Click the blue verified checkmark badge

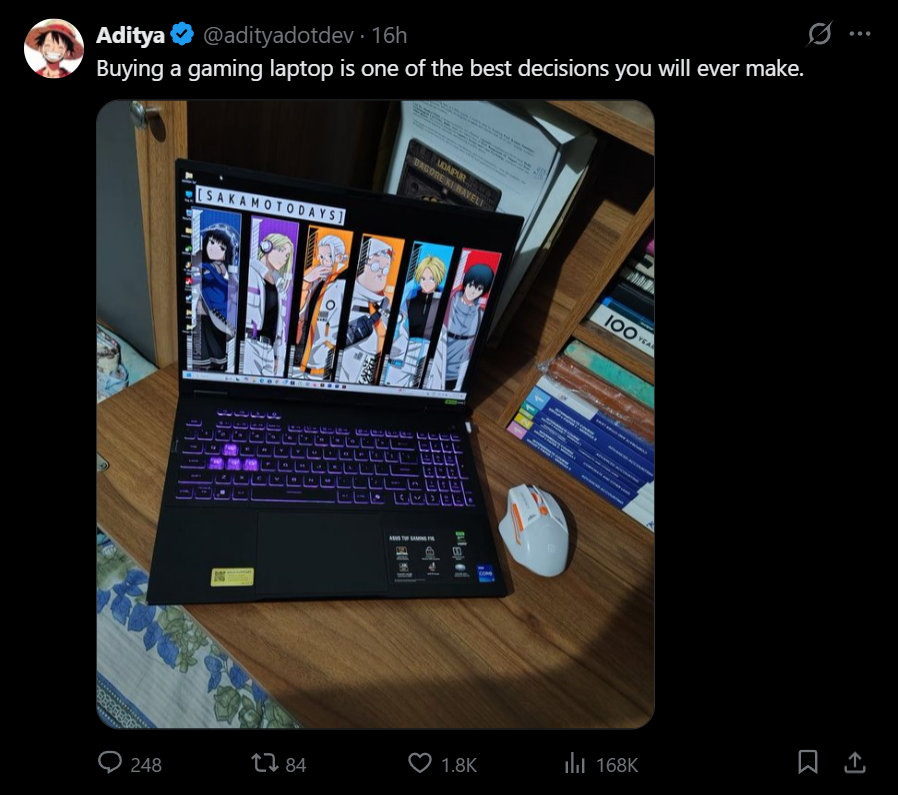pyautogui.click(x=182, y=34)
